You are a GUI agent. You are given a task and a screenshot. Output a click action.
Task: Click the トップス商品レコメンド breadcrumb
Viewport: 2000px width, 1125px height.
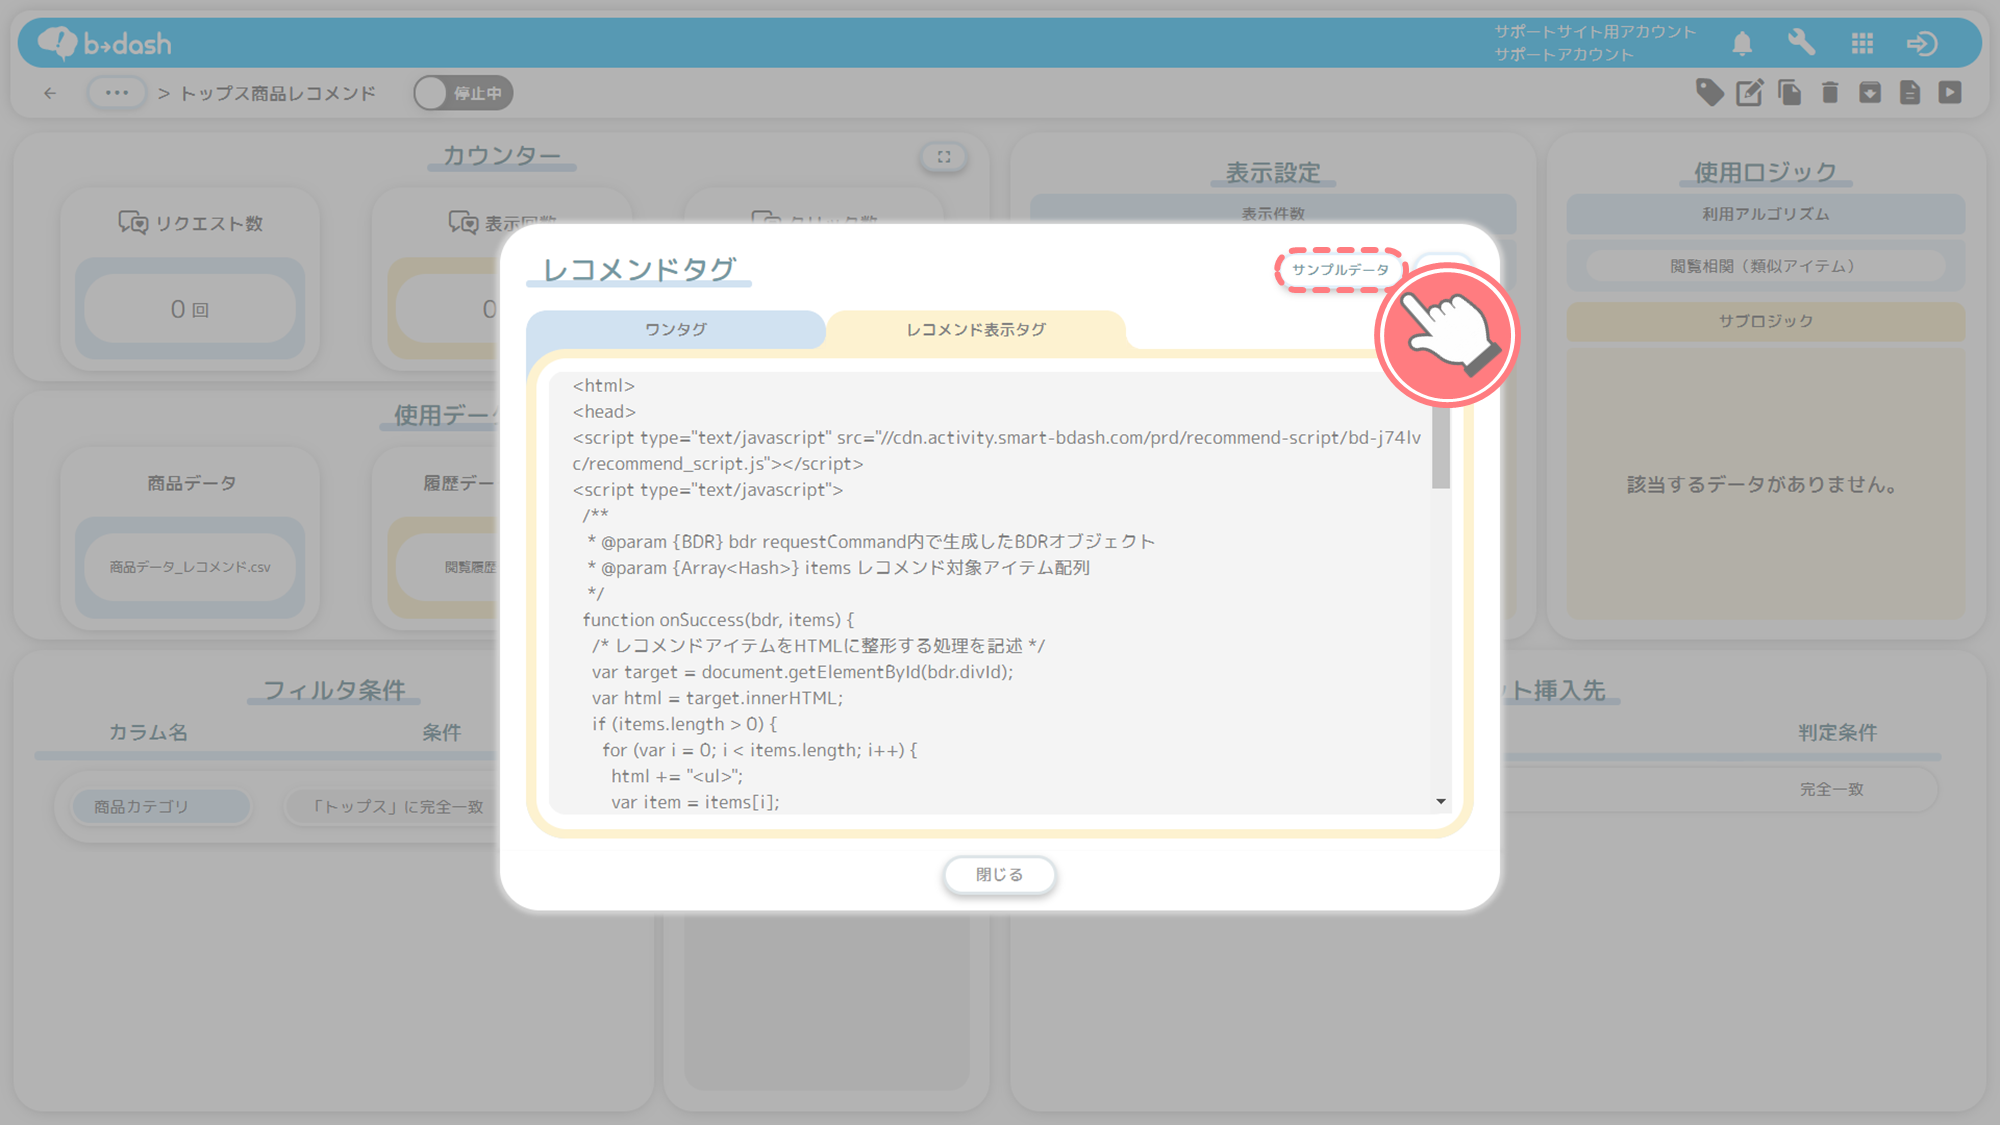pos(278,93)
